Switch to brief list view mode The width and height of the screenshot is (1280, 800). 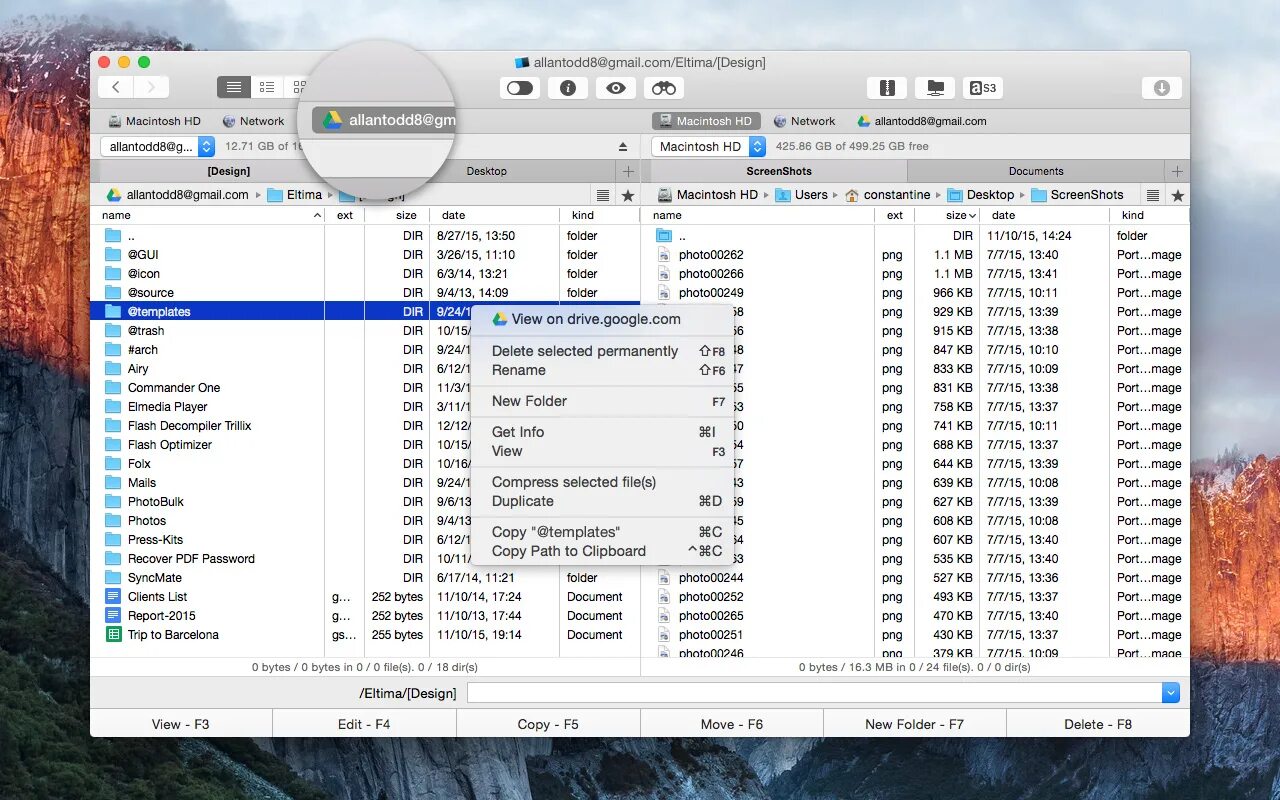267,88
